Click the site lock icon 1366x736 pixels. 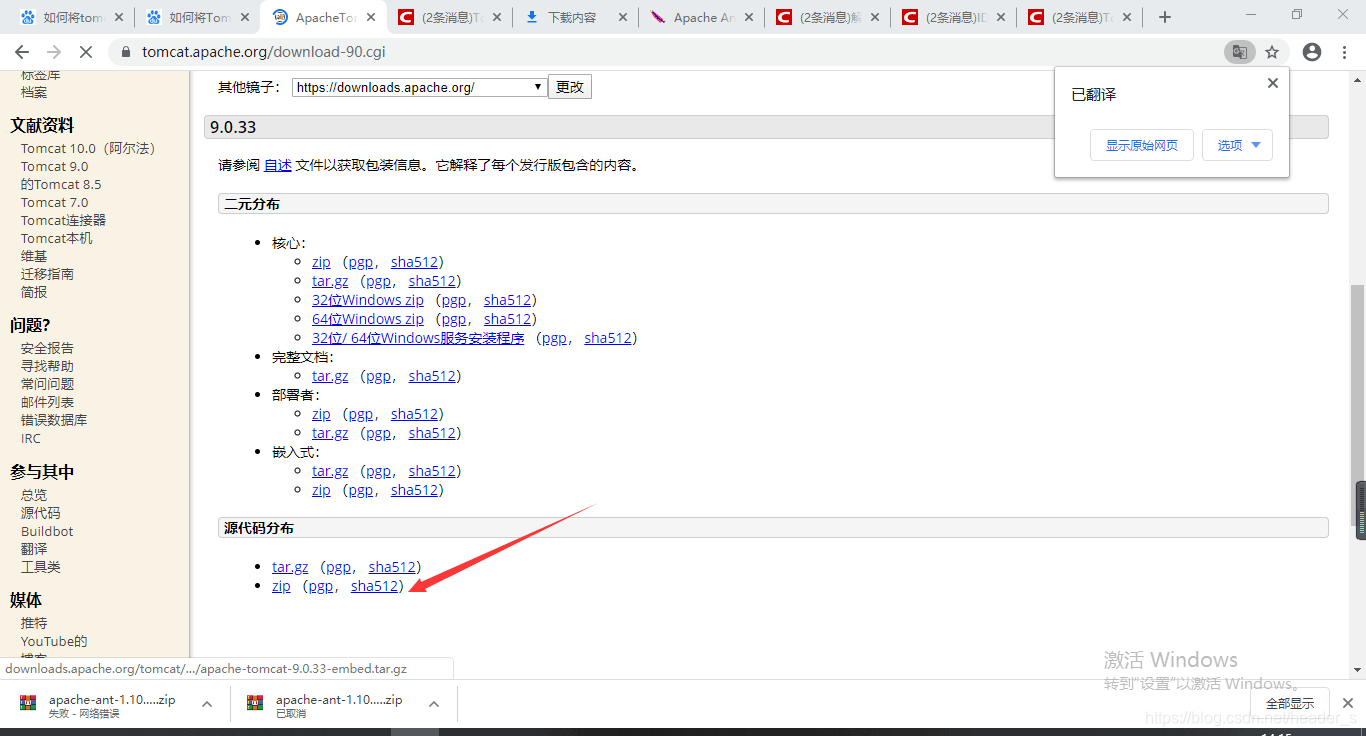(125, 52)
